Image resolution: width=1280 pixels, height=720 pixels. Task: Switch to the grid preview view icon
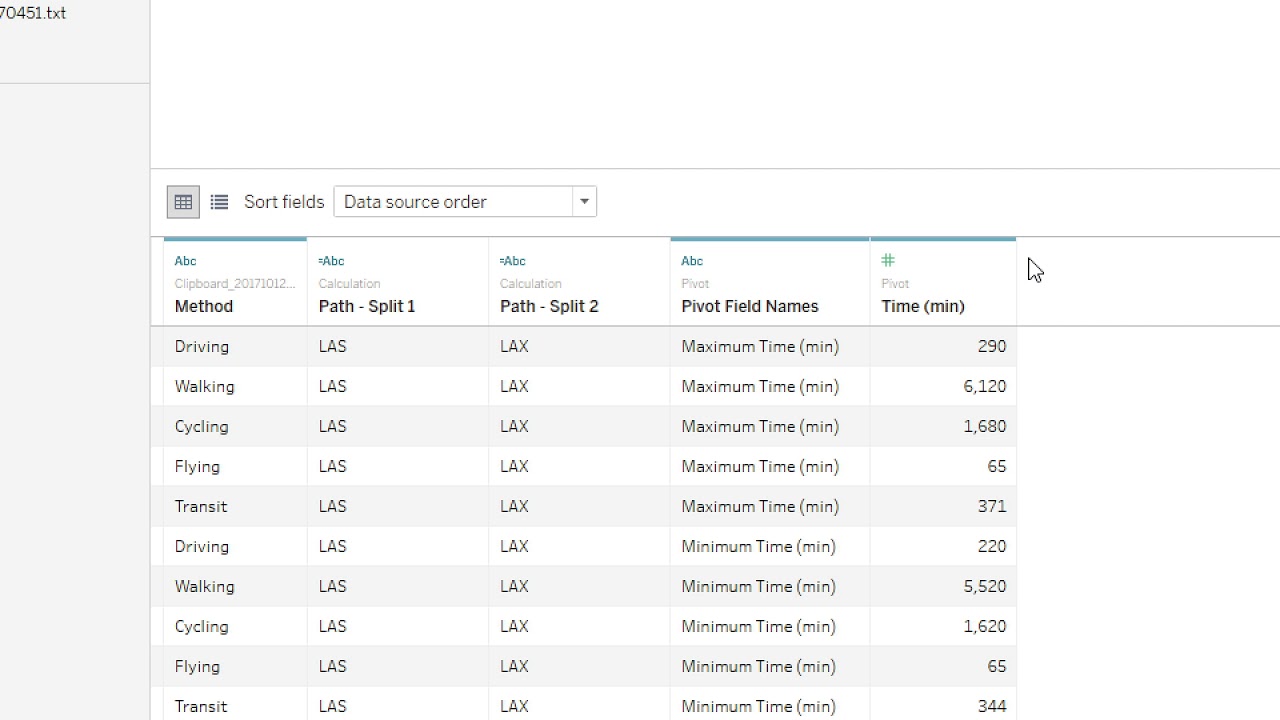(183, 202)
